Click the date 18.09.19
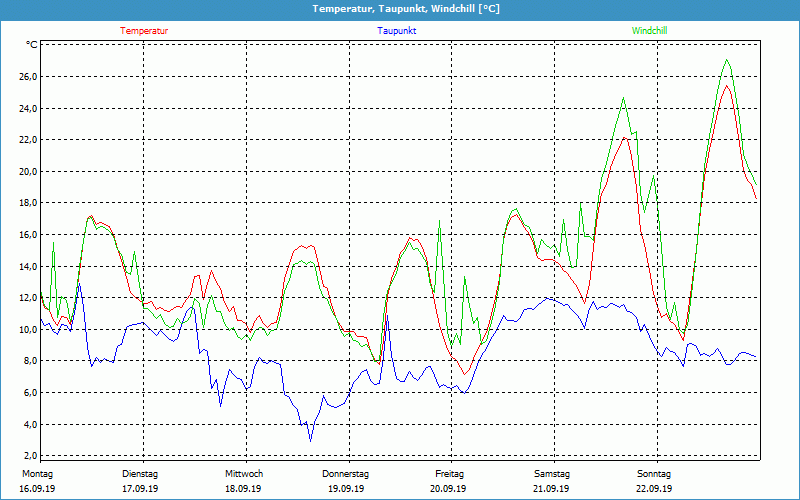 click(x=243, y=489)
